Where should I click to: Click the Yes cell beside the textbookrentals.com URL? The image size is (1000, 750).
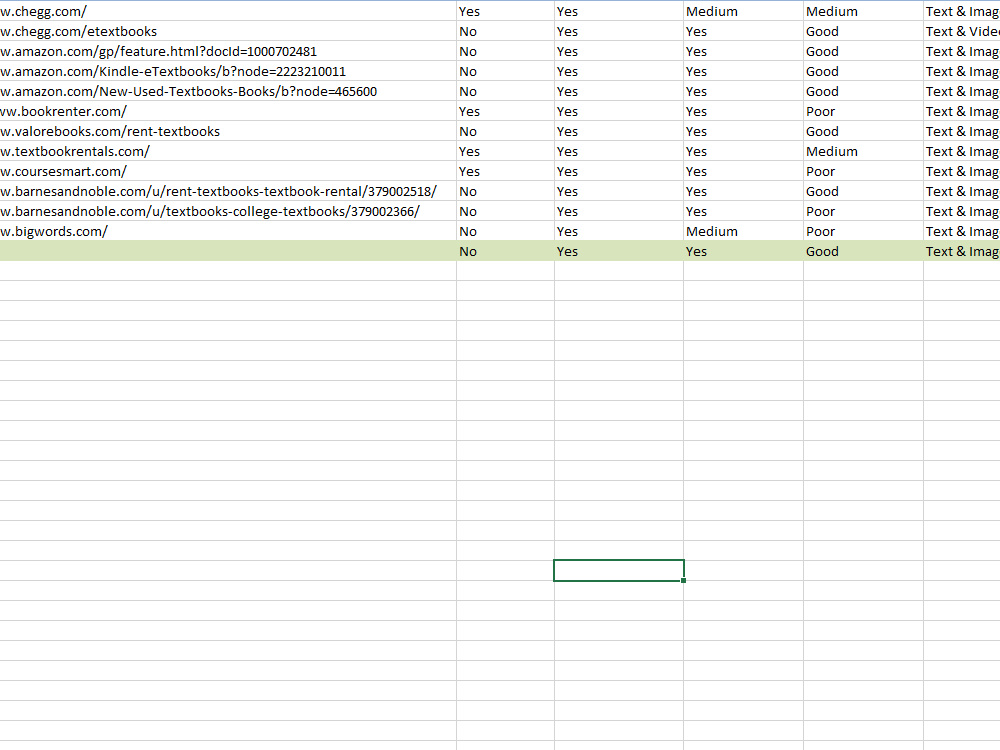point(505,151)
